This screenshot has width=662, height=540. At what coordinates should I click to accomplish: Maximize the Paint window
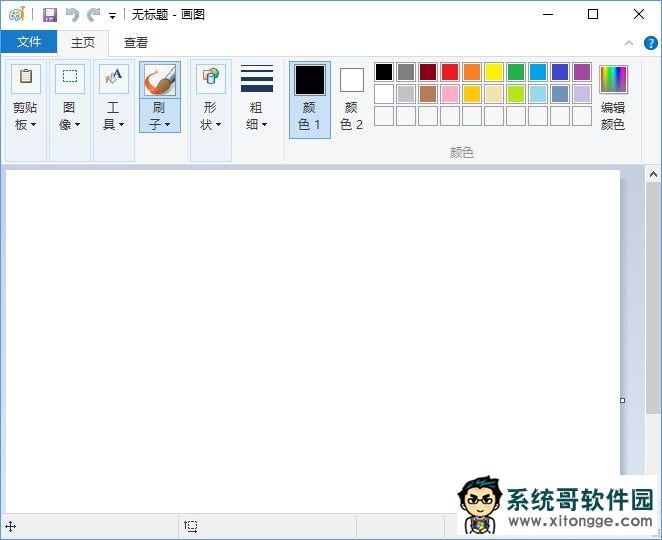click(x=593, y=15)
